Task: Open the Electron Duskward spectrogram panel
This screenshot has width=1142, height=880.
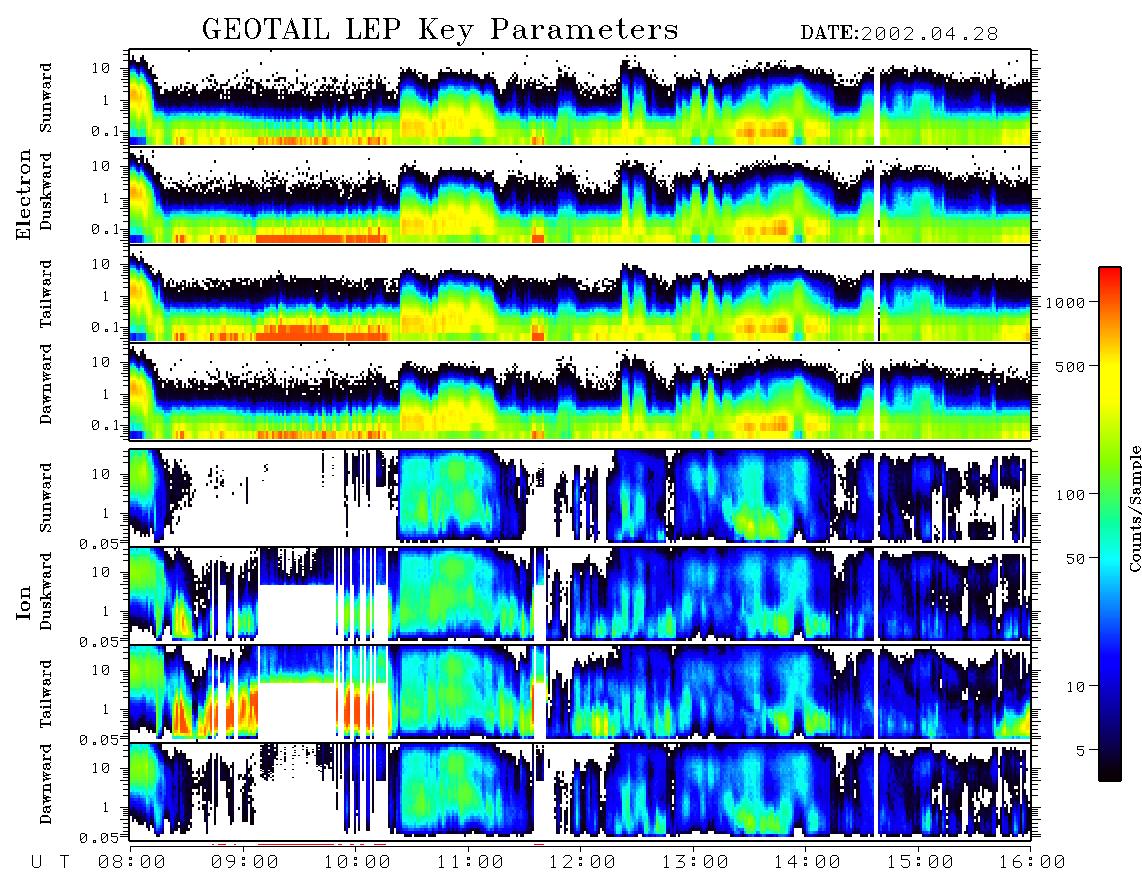Action: (580, 195)
